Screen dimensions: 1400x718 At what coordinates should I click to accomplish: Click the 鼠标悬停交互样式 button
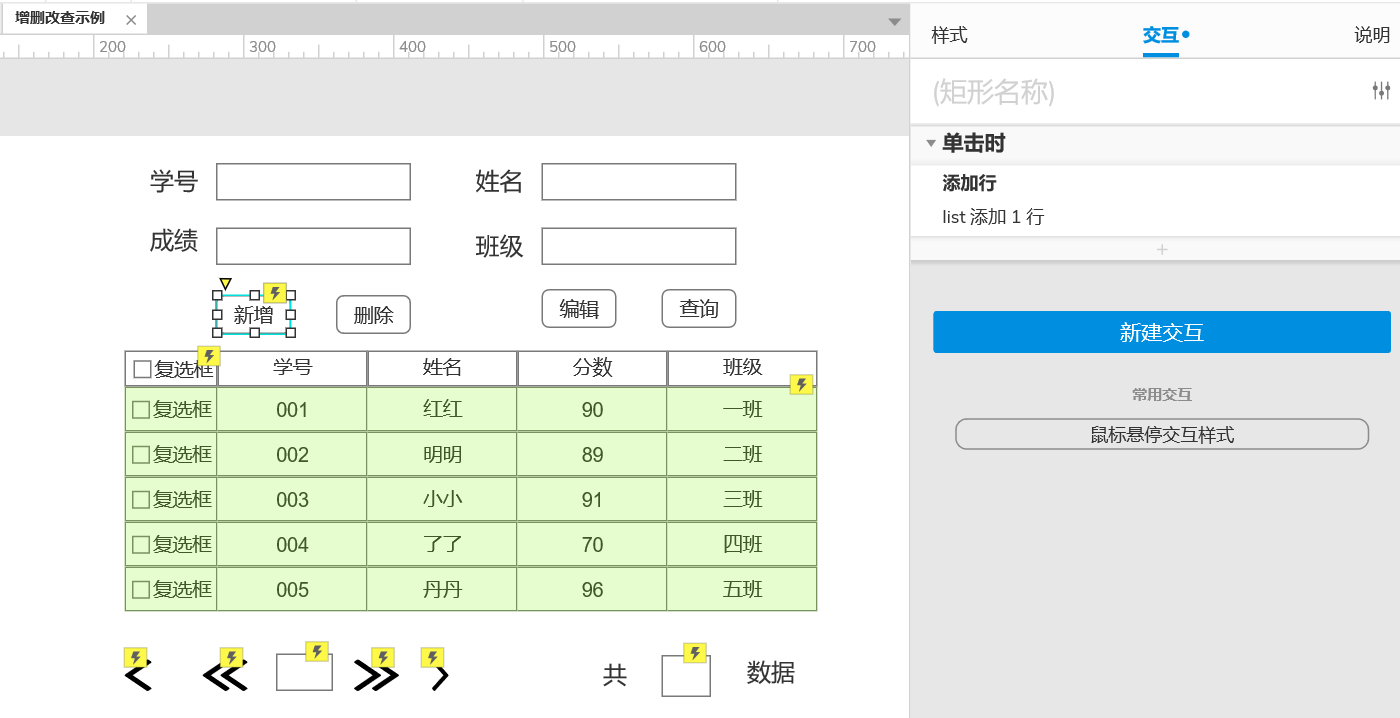pyautogui.click(x=1162, y=435)
